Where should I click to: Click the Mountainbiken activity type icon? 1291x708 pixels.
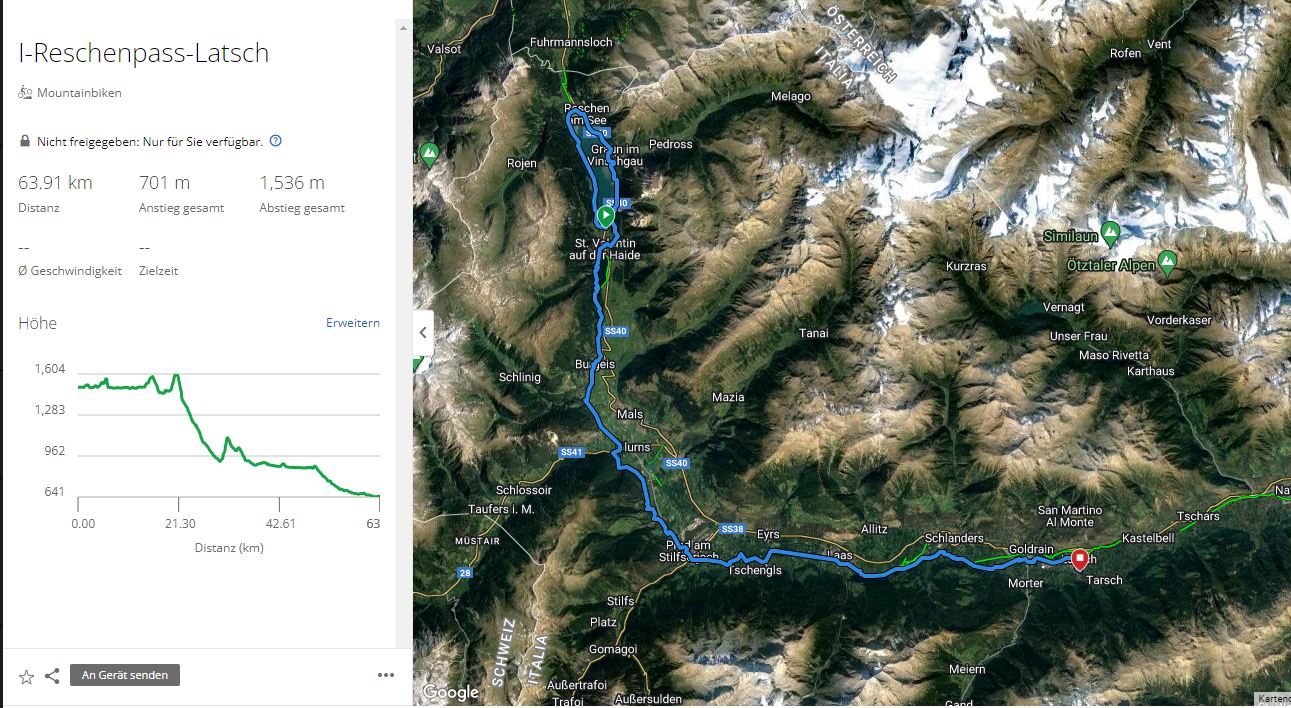pos(25,93)
